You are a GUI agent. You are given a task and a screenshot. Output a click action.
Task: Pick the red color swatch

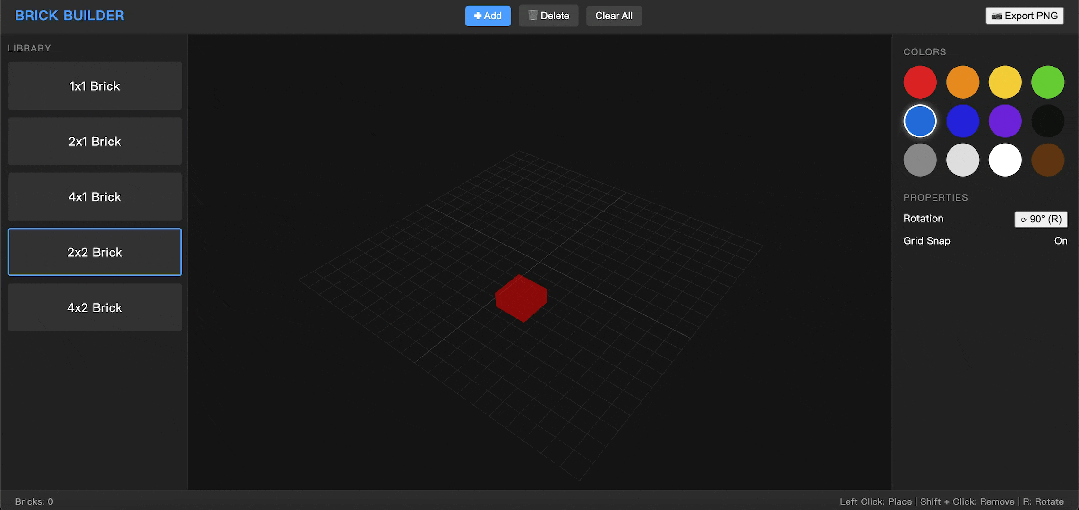click(x=920, y=82)
